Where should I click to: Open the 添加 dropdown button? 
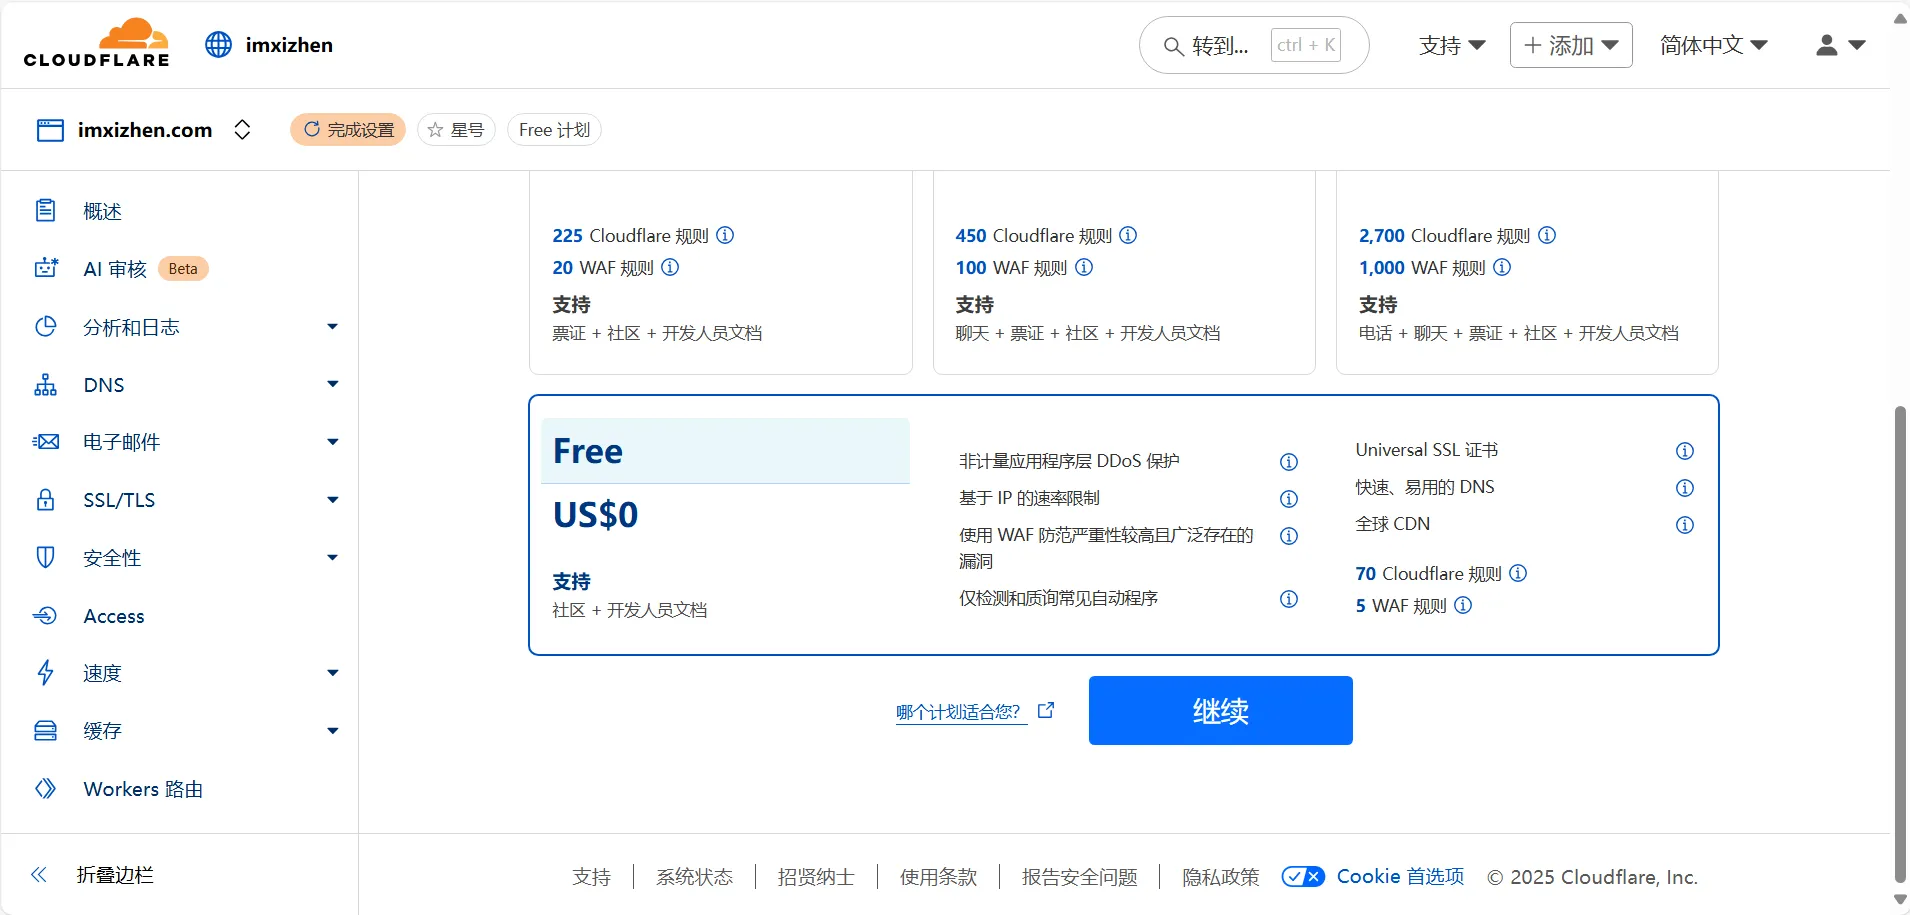pos(1571,45)
